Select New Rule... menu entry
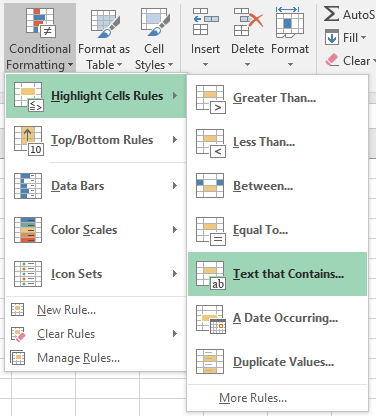The height and width of the screenshot is (416, 376). 96,310
